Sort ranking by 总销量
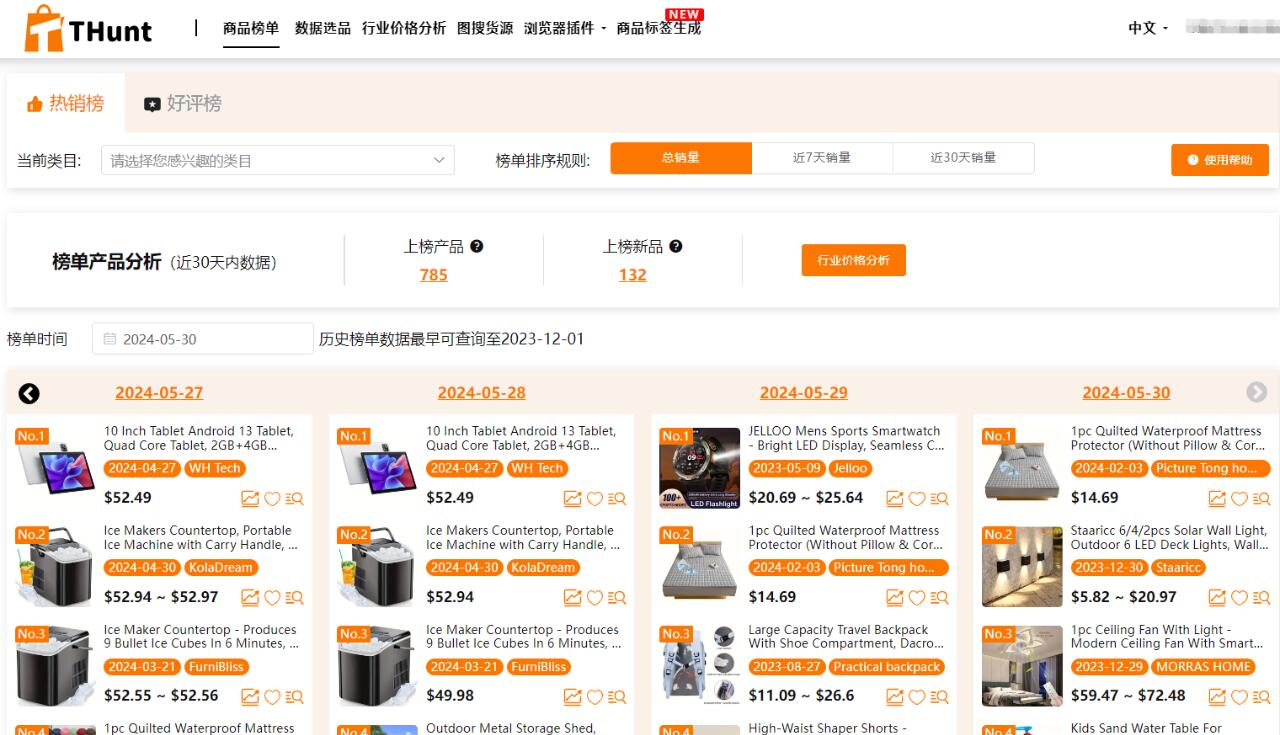The image size is (1280, 735). click(x=681, y=158)
